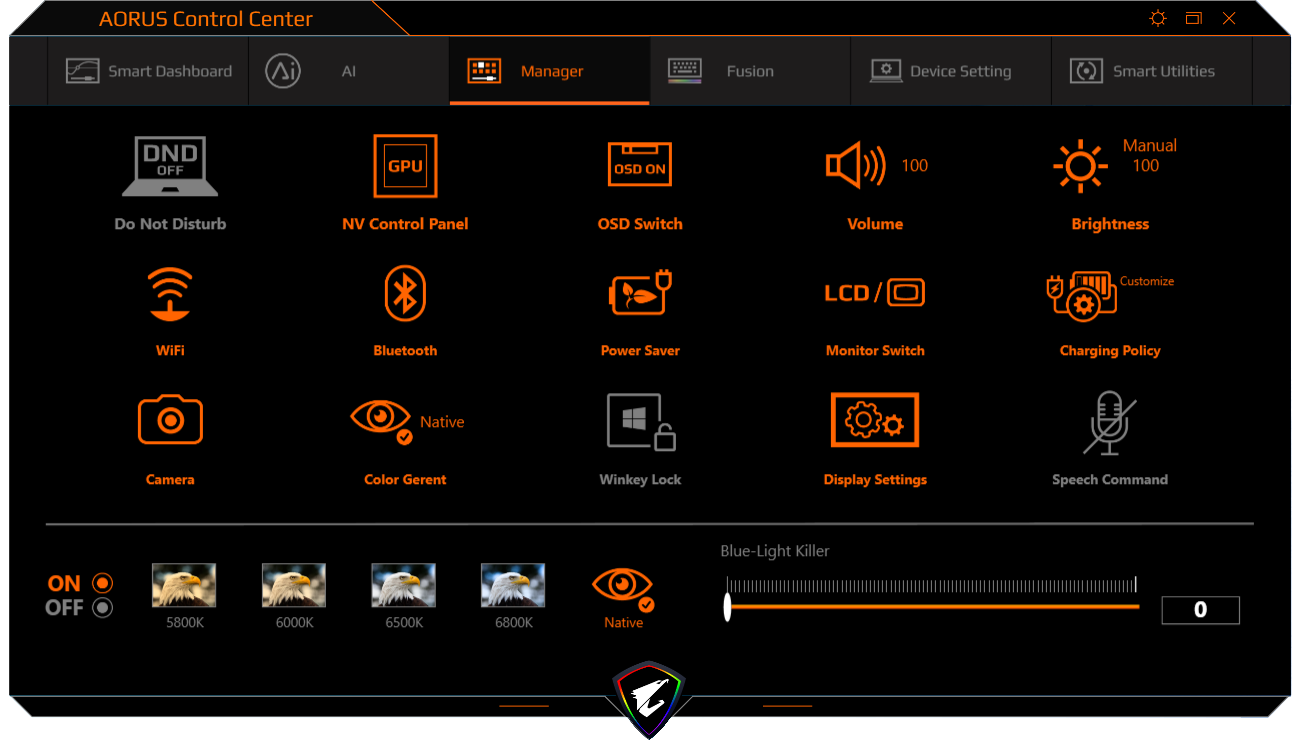Toggle the Bluetooth icon
Screen dimensions: 1300x740
(x=405, y=294)
